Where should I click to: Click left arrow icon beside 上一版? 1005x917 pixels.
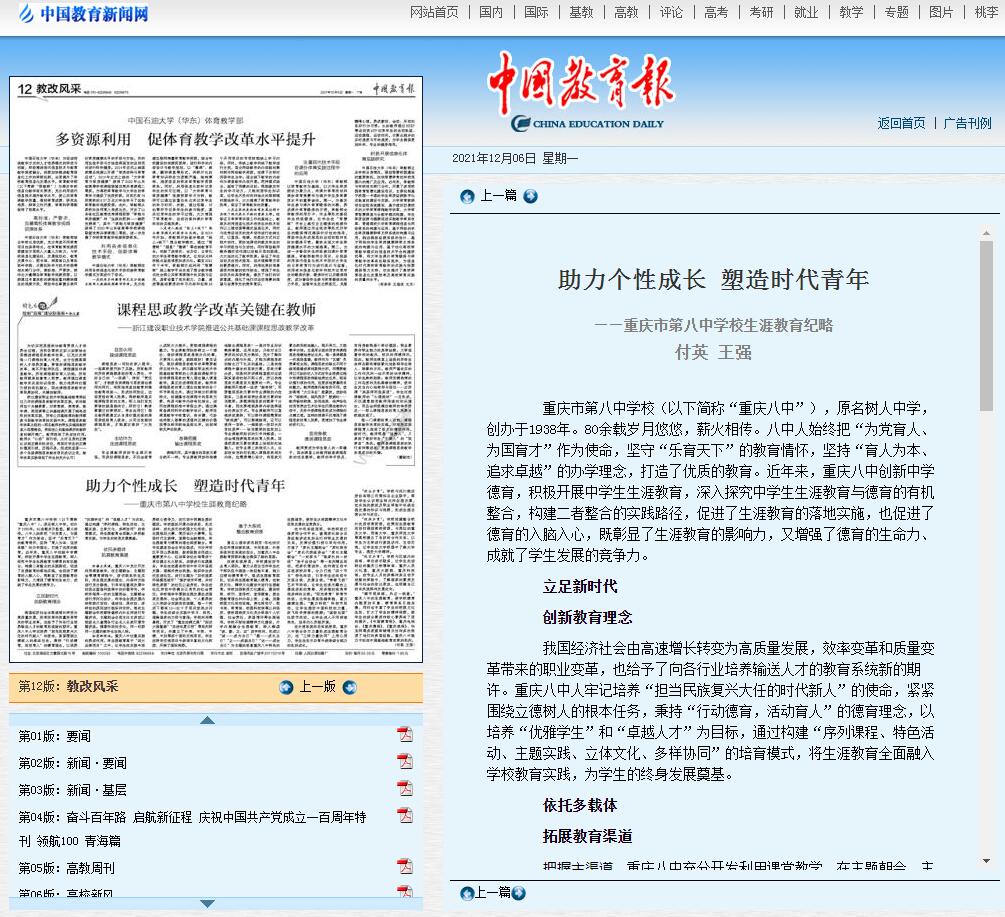(x=286, y=687)
